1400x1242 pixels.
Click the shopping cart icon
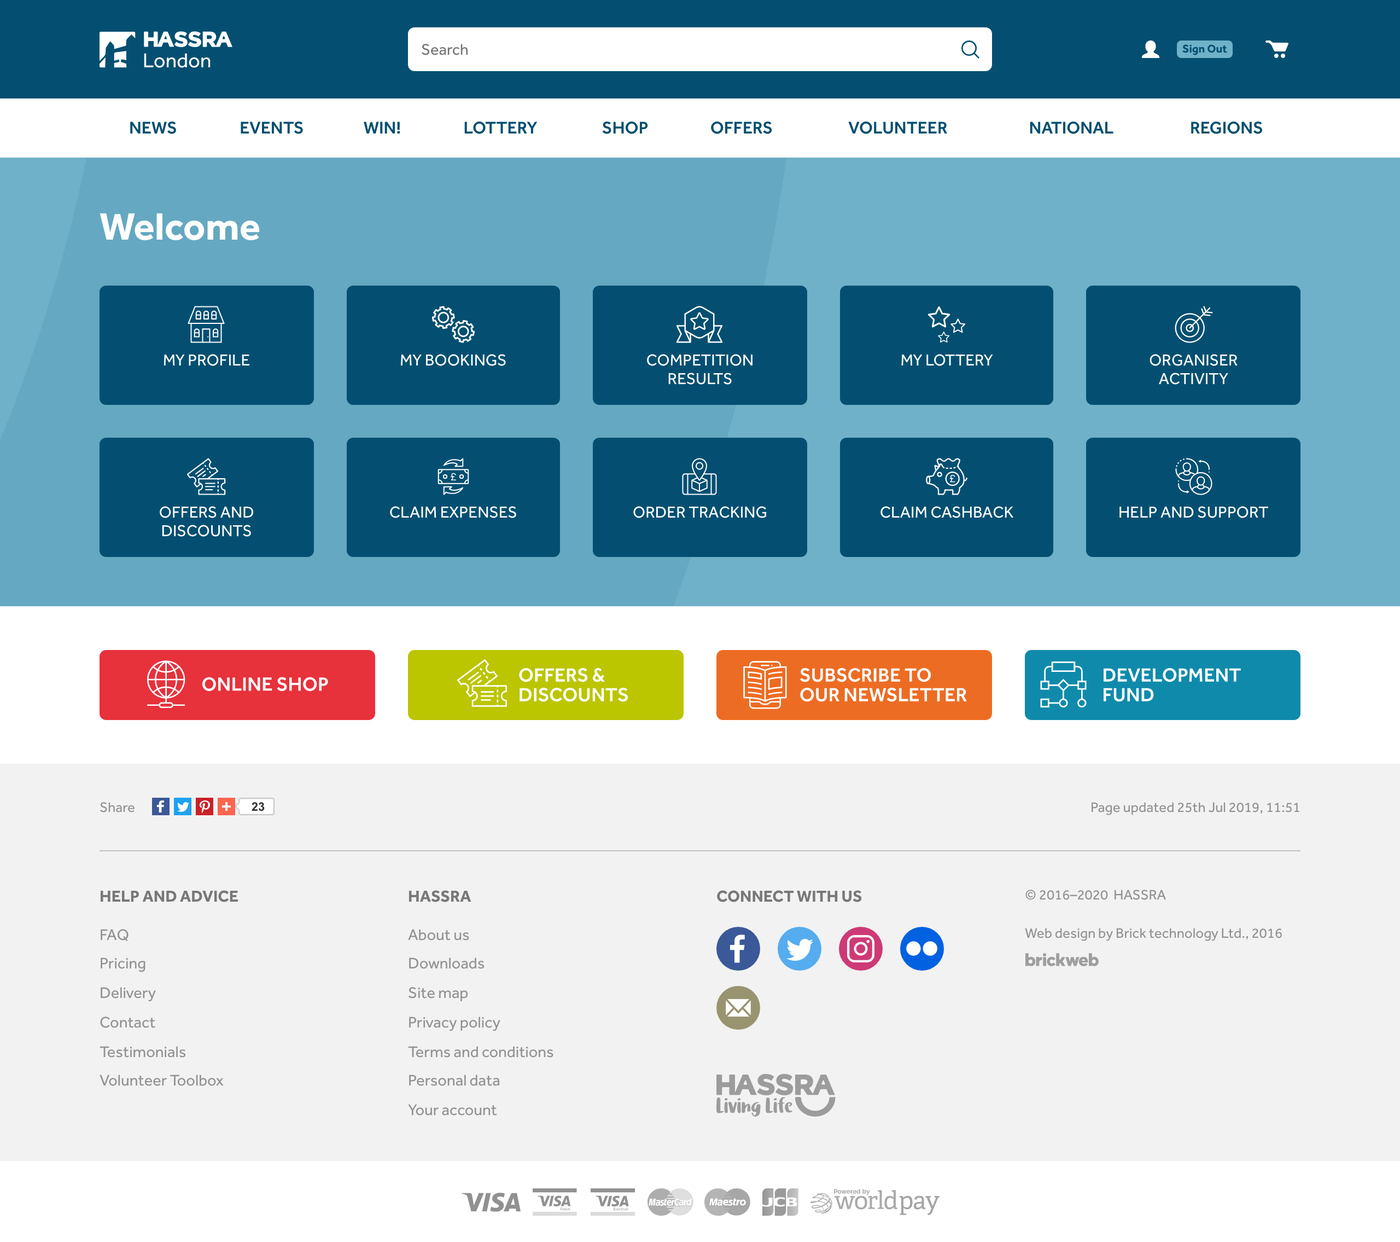click(x=1276, y=49)
